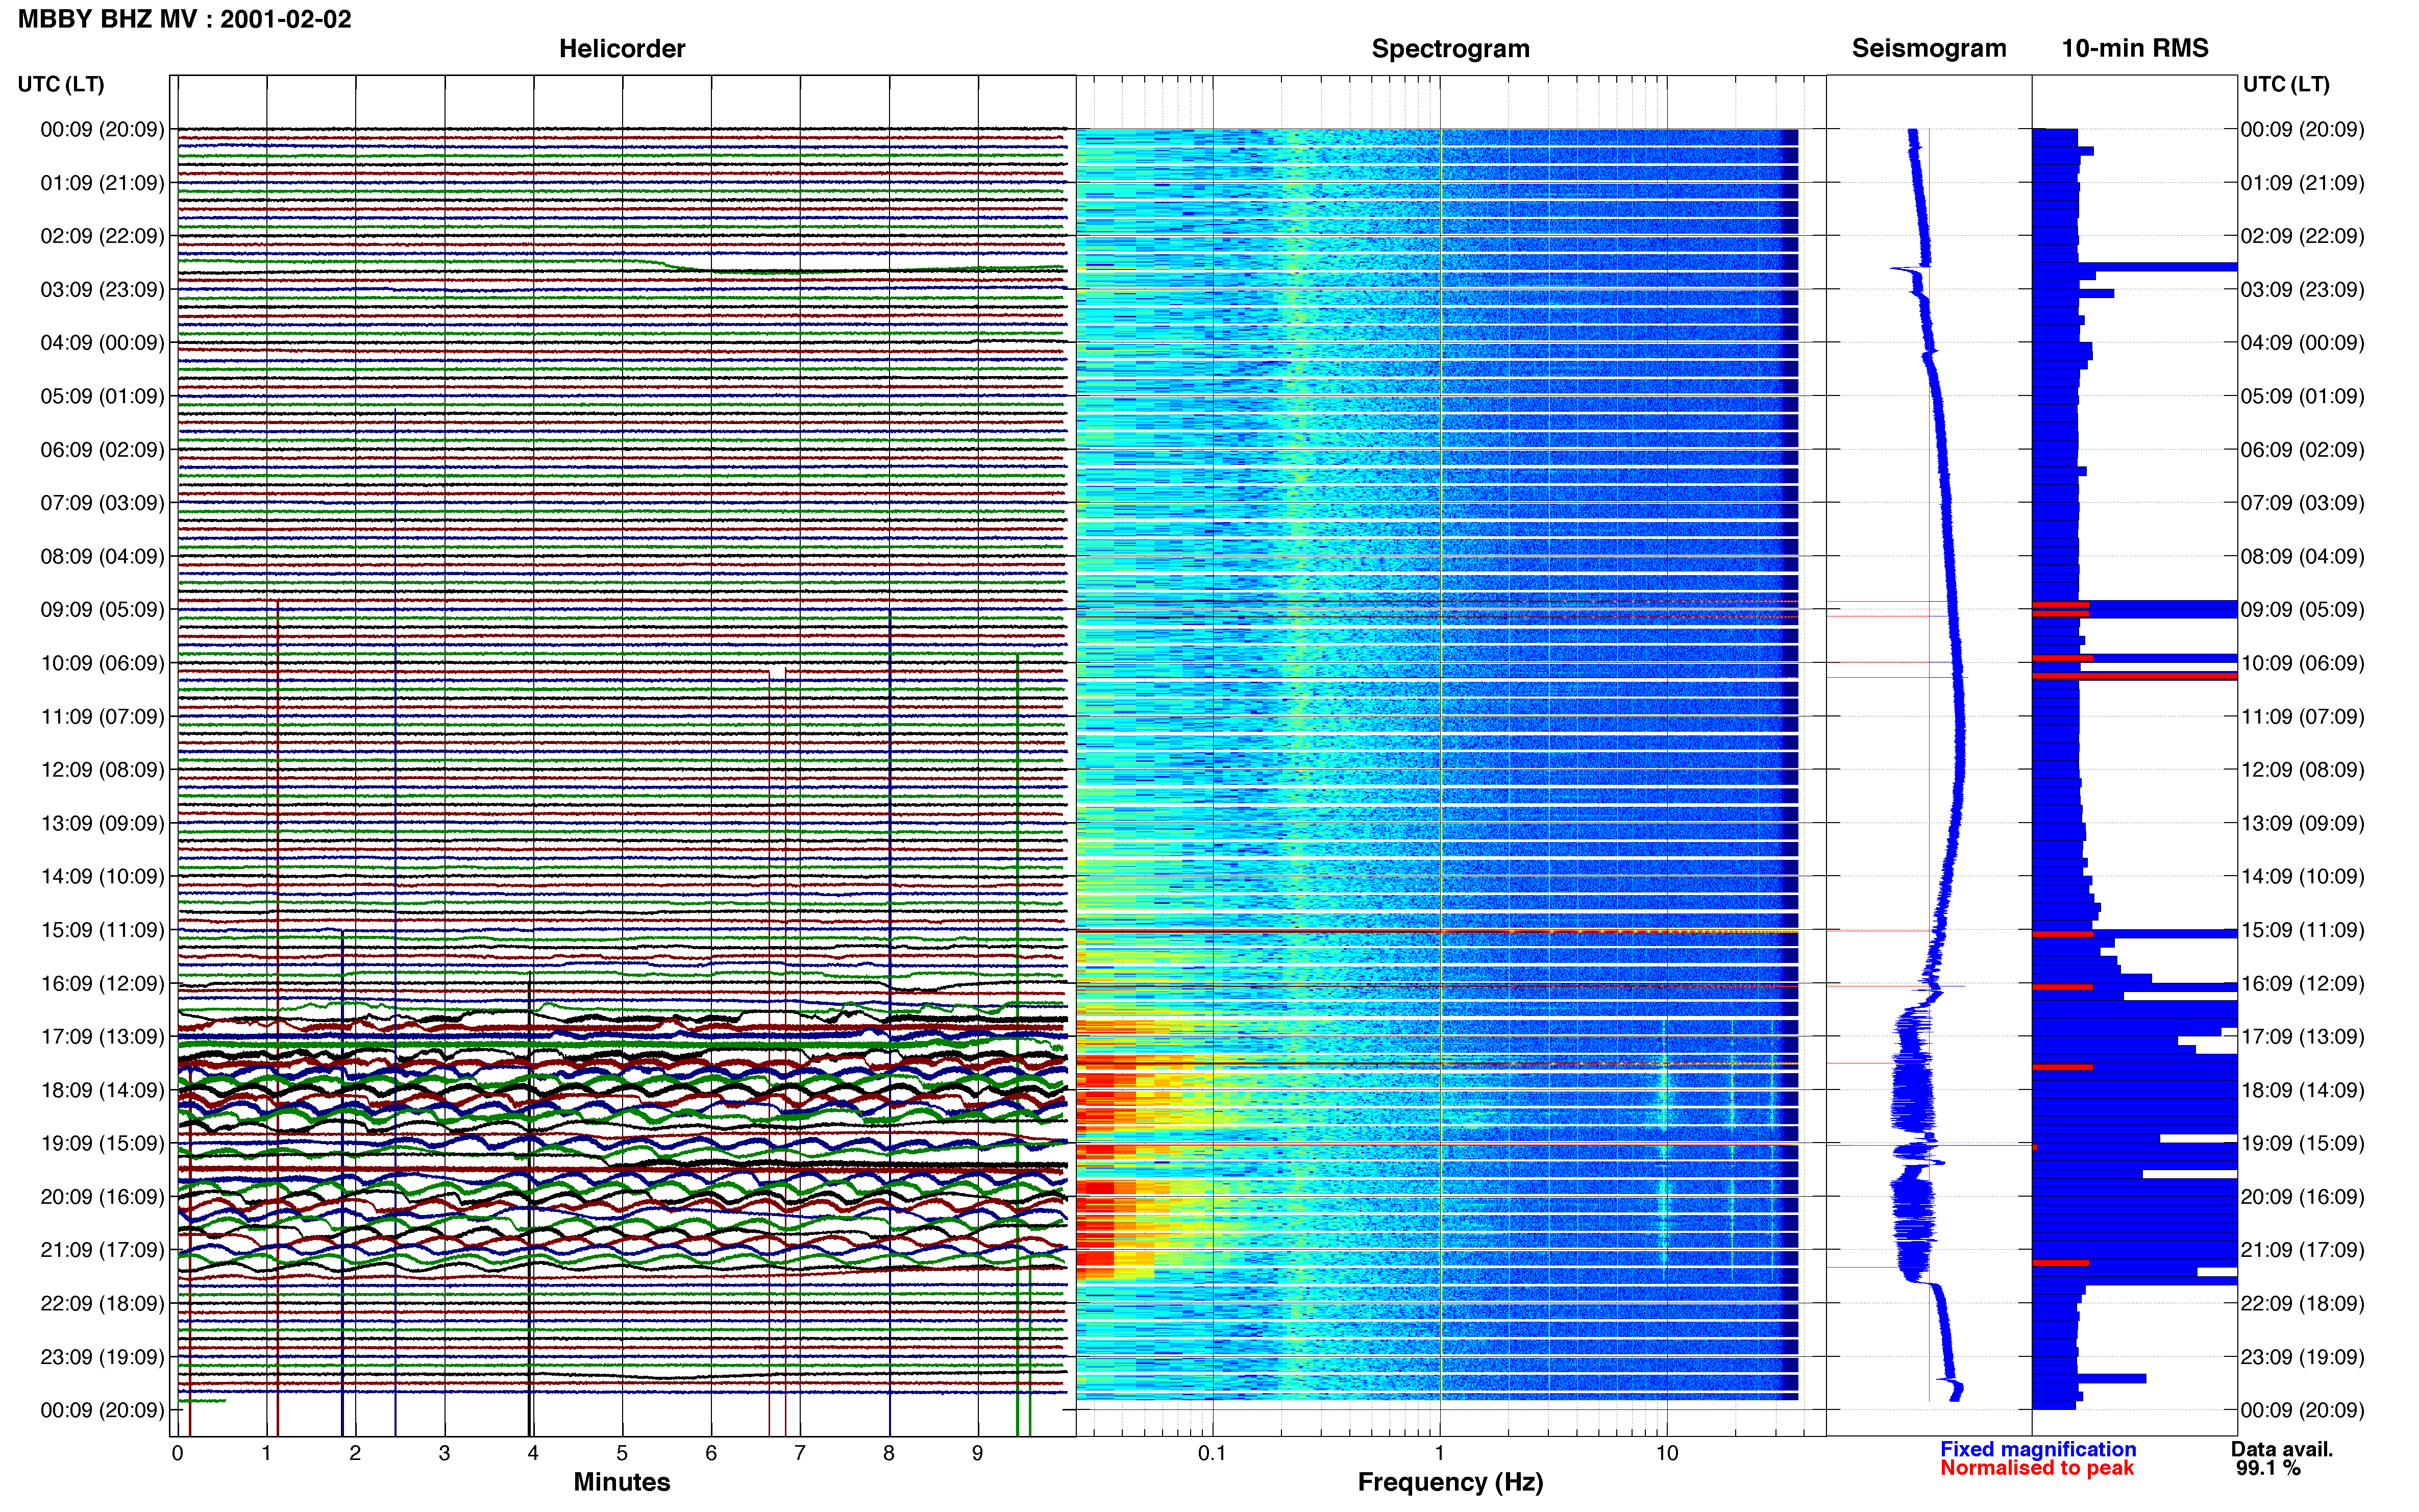Click left time label '17:09 (13:09)'
This screenshot has height=1512, width=2419.
tap(102, 1037)
